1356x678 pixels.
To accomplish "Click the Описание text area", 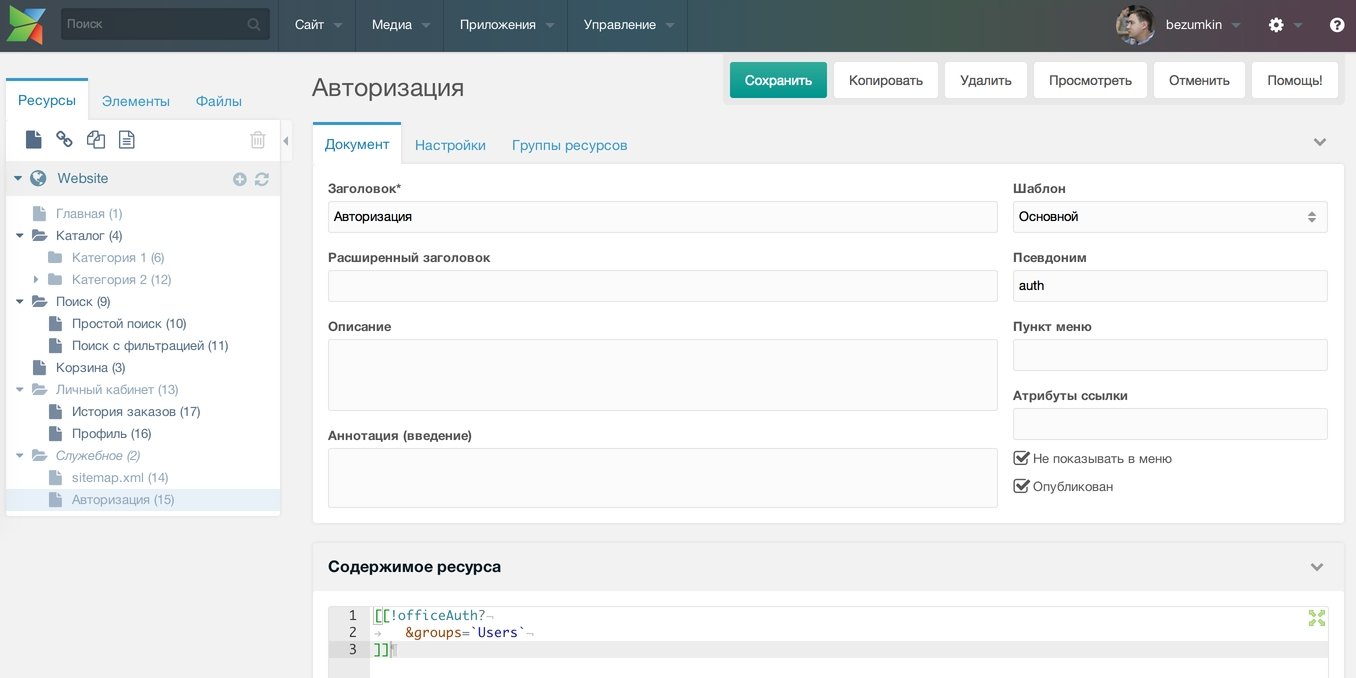I will pyautogui.click(x=662, y=375).
